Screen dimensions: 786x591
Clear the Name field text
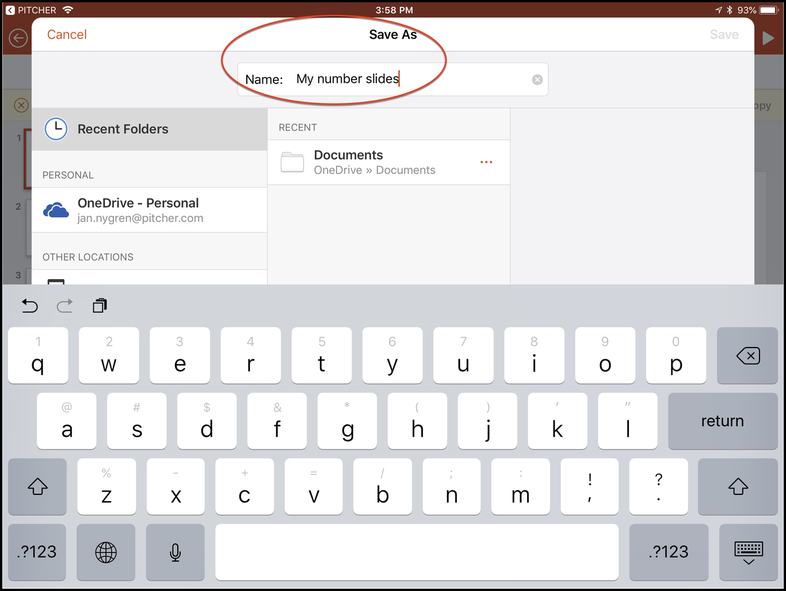[x=537, y=79]
